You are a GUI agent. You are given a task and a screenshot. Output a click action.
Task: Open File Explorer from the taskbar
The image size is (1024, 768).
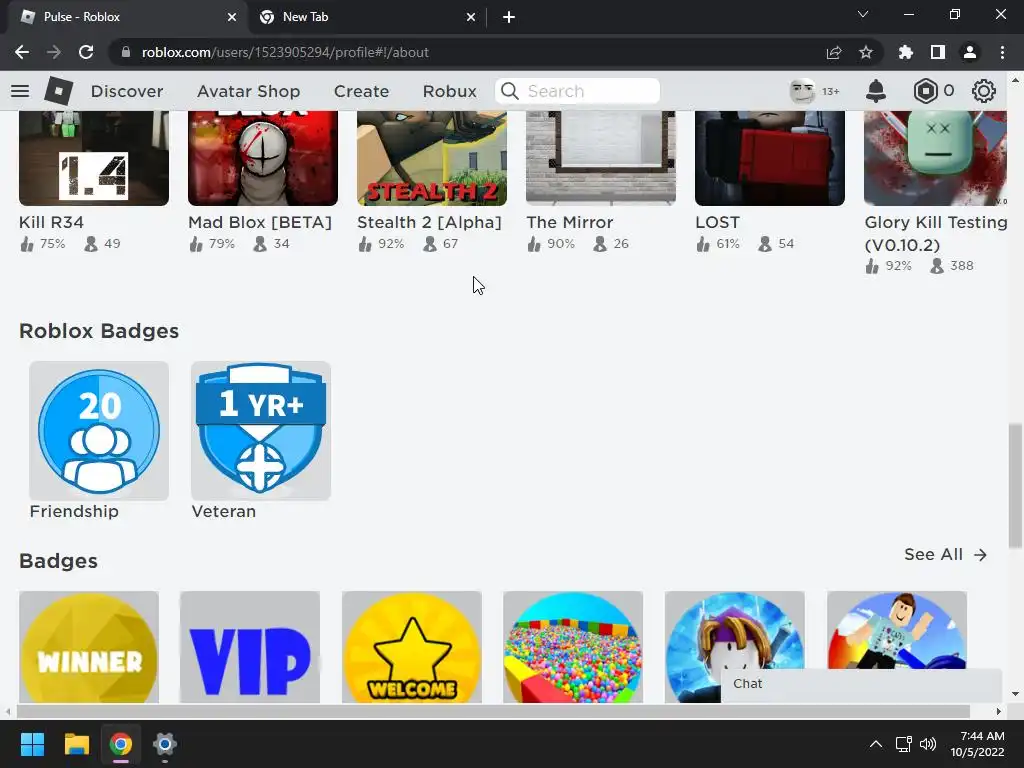pyautogui.click(x=76, y=744)
